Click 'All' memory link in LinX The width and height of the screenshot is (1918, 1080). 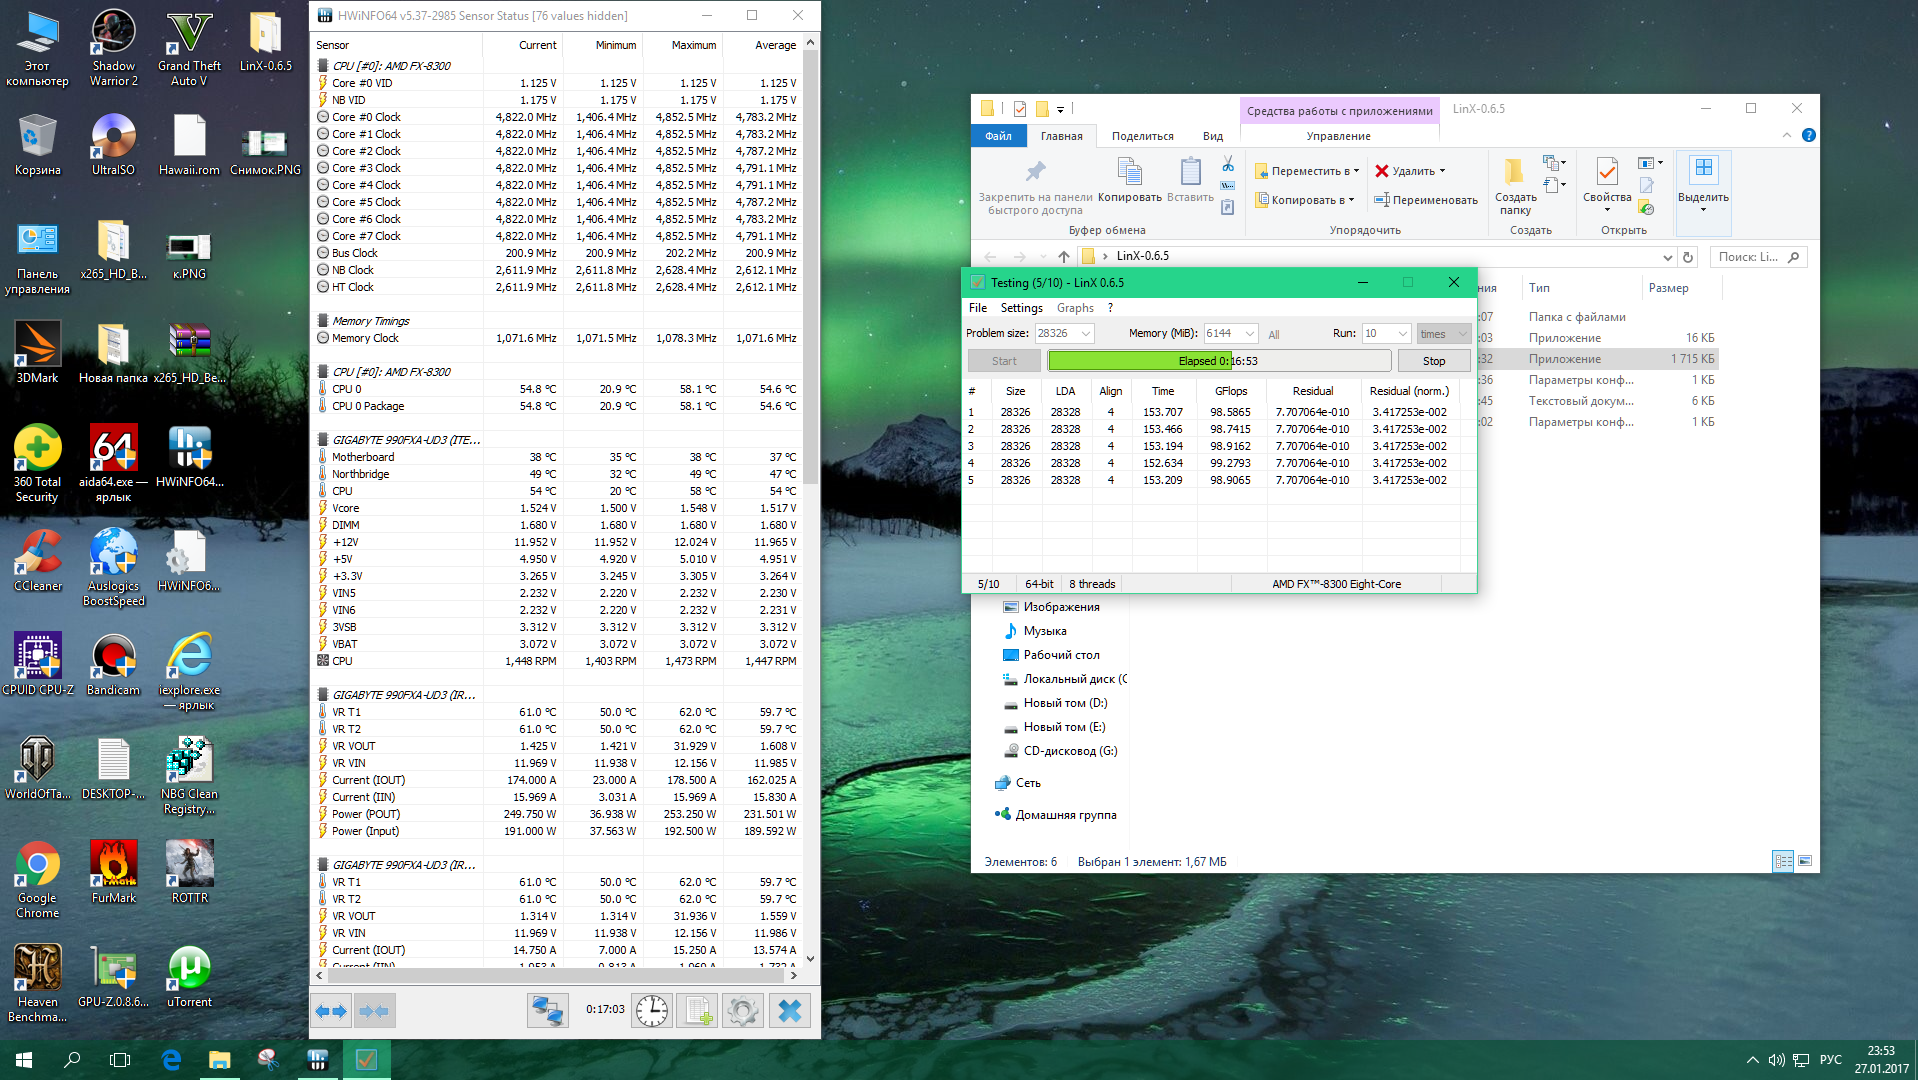coord(1273,335)
